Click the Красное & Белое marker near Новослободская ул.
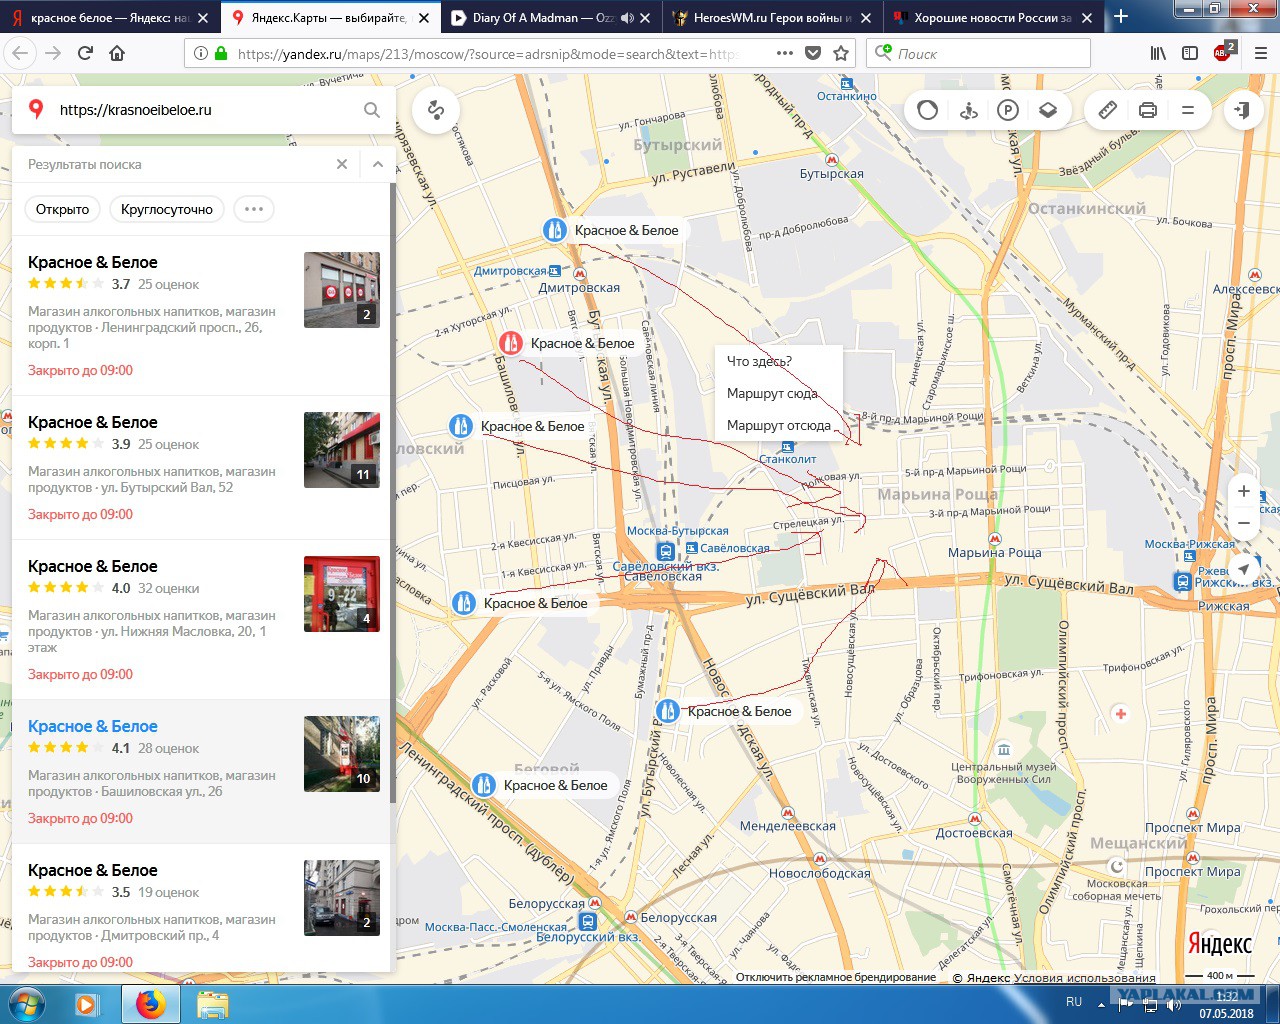This screenshot has width=1280, height=1024. pyautogui.click(x=667, y=711)
